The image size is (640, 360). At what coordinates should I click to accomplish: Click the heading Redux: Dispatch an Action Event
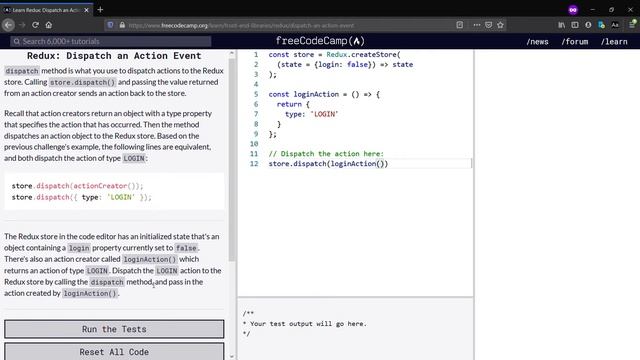[x=114, y=56]
